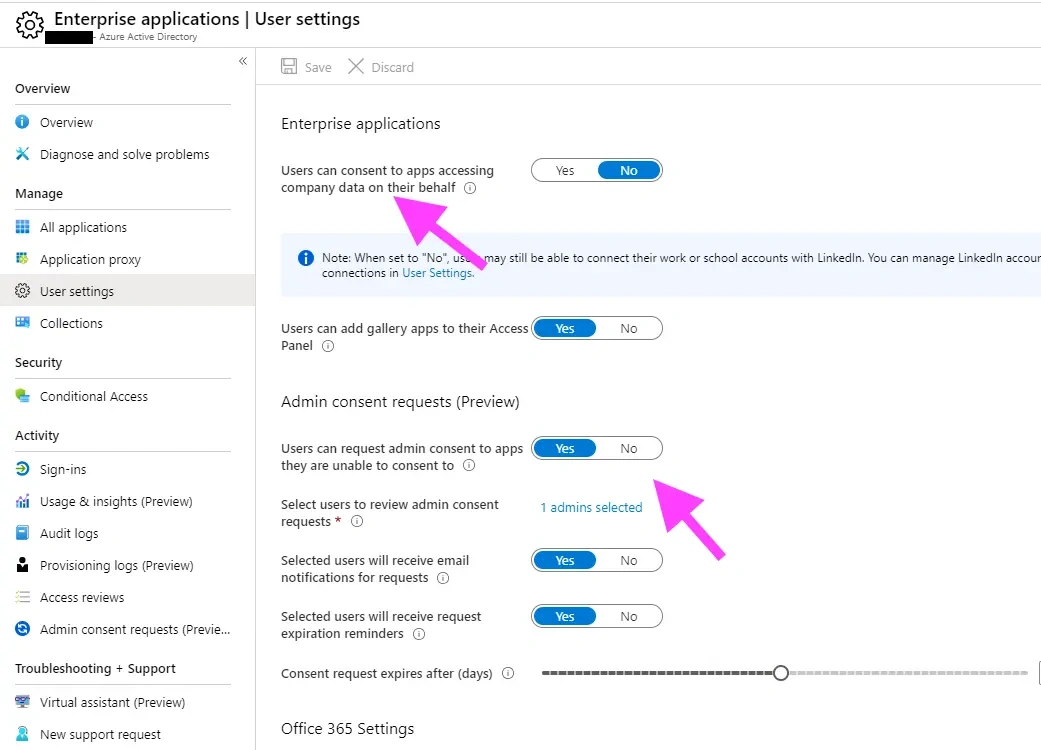Click the 1 admins selected link
Screen dimensions: 1041x750
591,507
